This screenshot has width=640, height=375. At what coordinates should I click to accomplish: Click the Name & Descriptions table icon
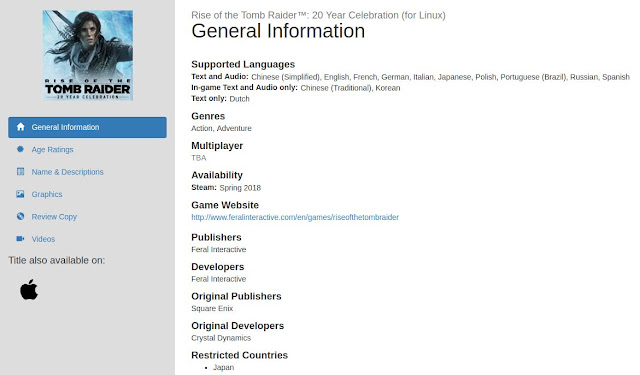click(x=20, y=172)
